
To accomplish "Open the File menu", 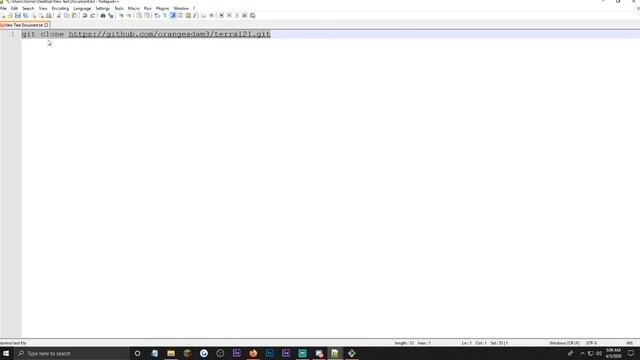I will tap(3, 8).
